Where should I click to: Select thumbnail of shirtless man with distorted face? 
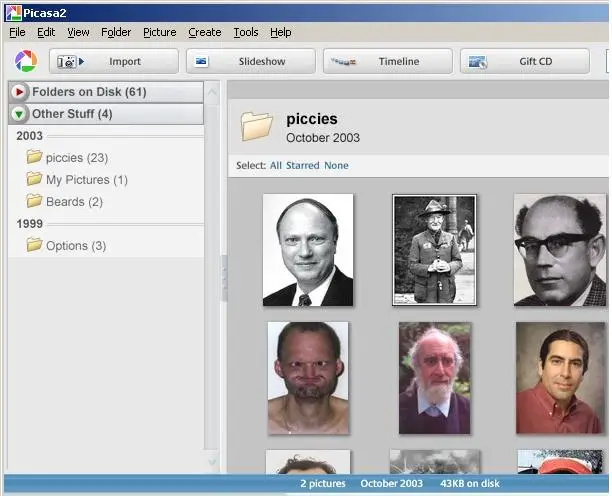coord(308,378)
